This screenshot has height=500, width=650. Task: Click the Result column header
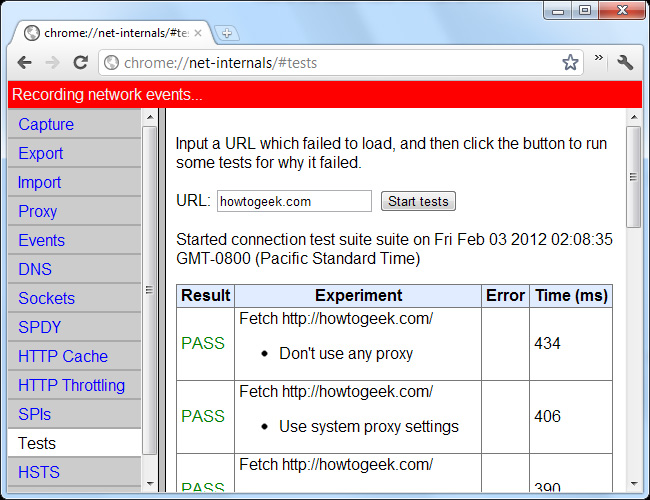pos(206,296)
